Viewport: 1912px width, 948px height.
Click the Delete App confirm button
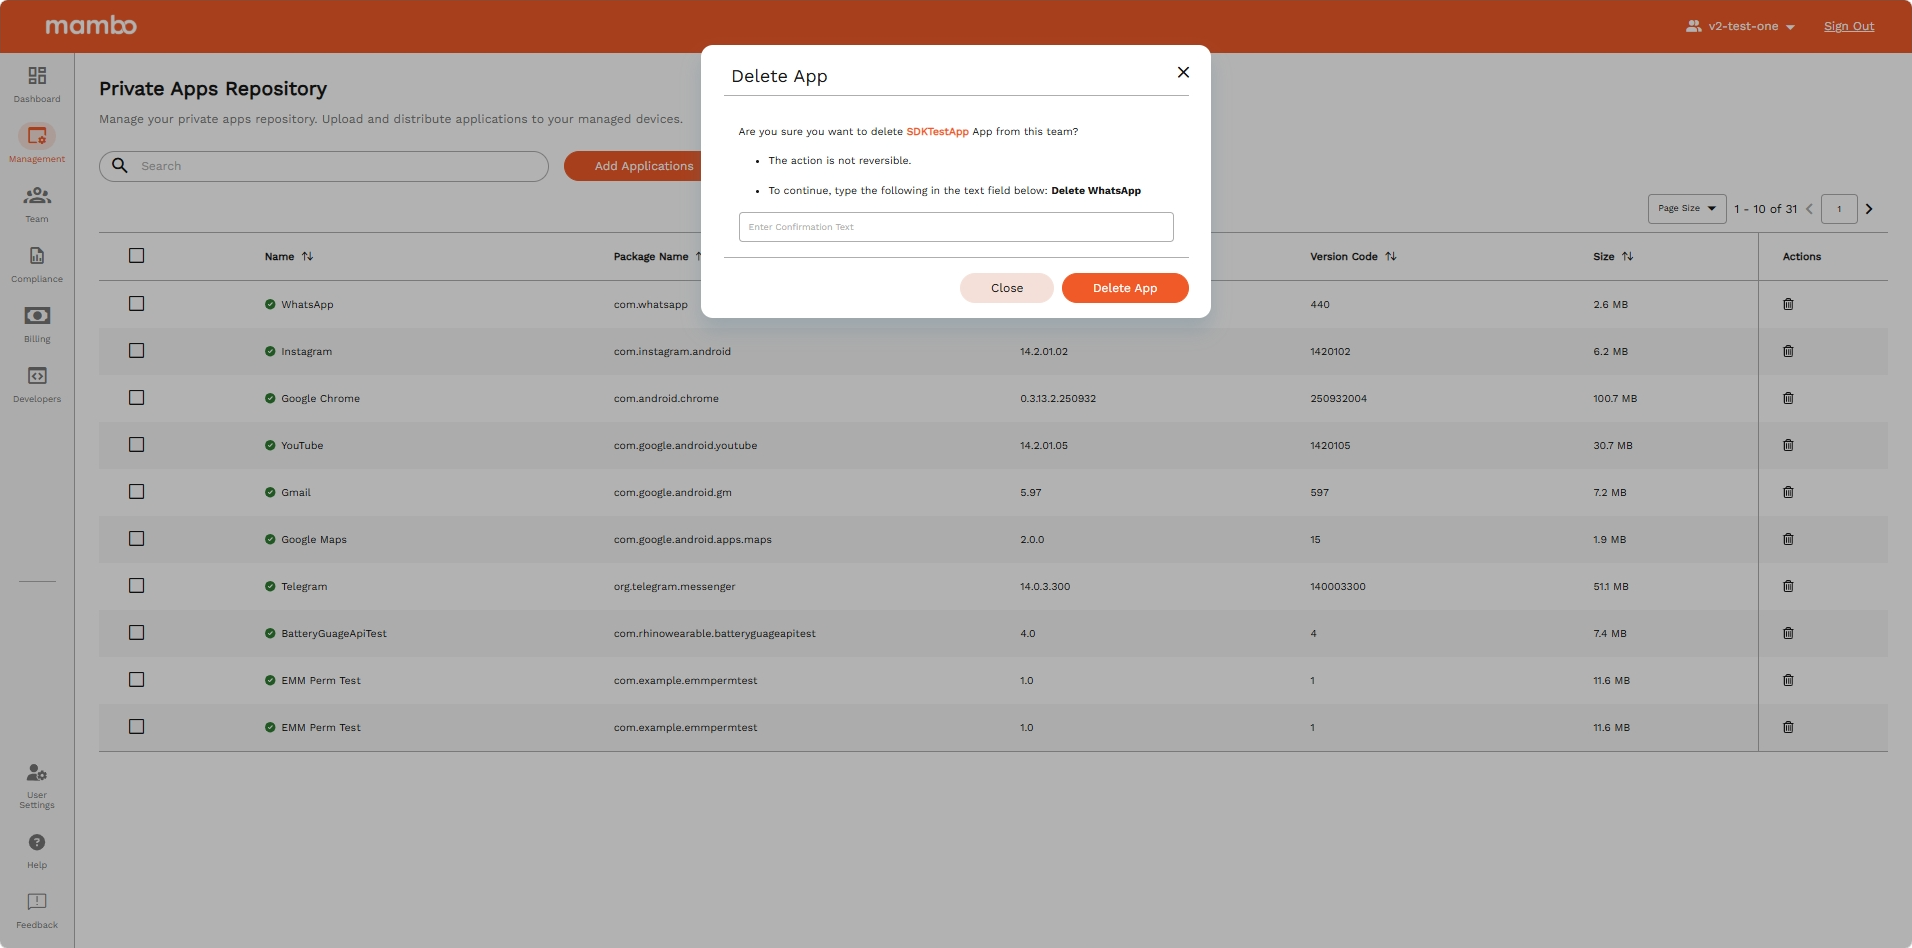point(1125,288)
